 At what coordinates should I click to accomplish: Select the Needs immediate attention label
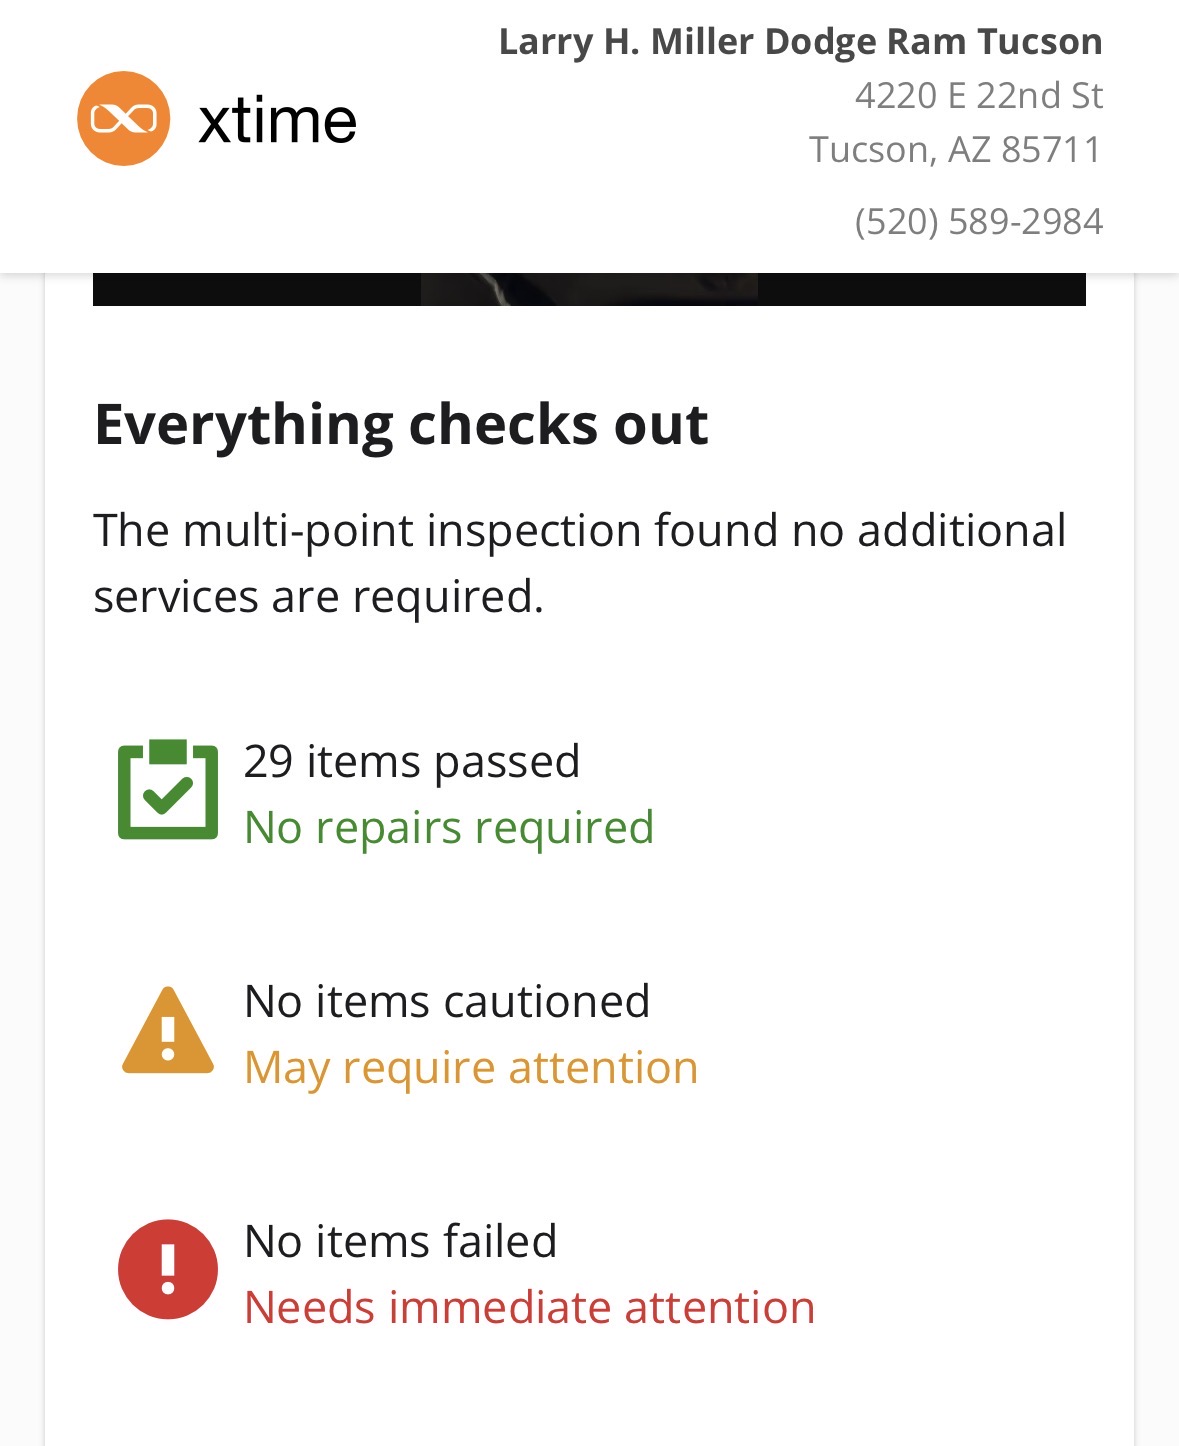pyautogui.click(x=530, y=1307)
